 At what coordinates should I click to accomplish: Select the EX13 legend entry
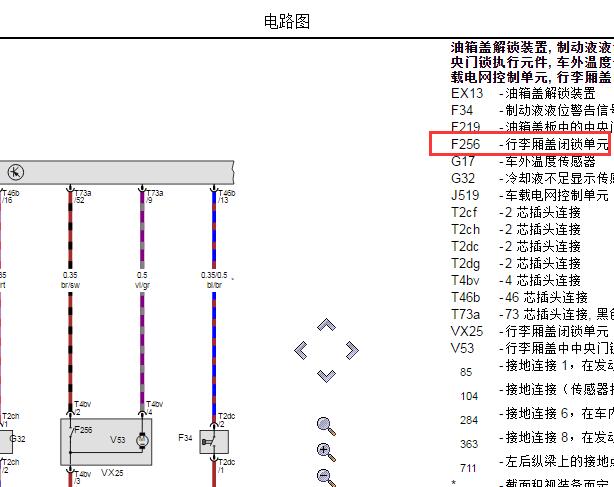(x=523, y=93)
